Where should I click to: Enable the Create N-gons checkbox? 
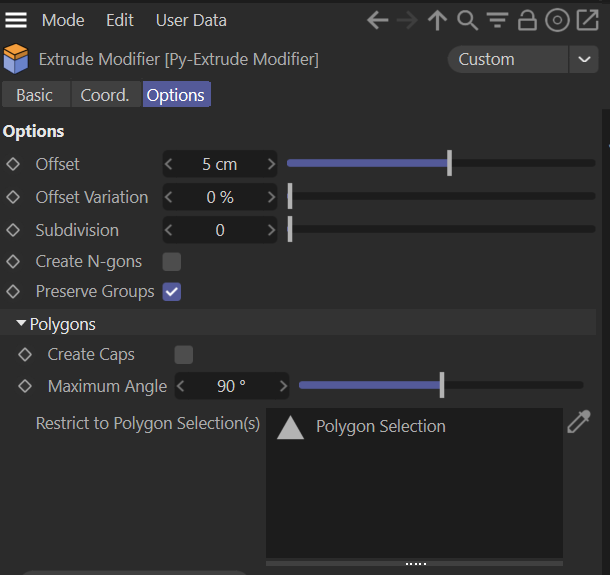tap(172, 262)
